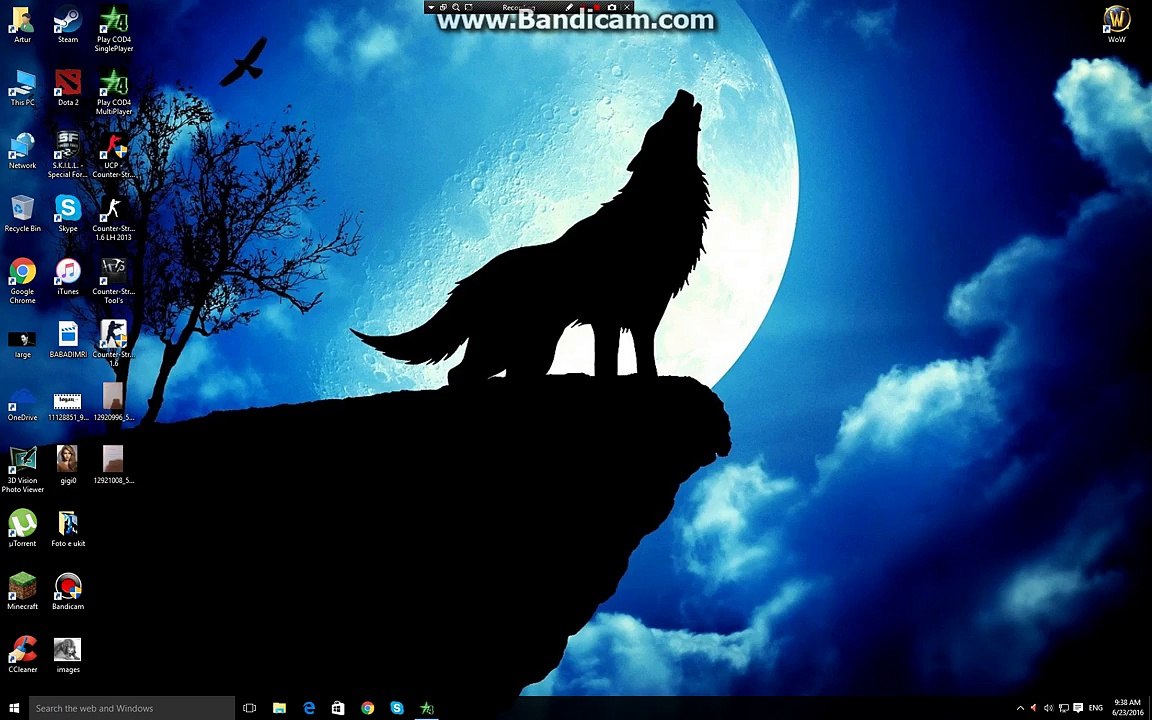Image resolution: width=1152 pixels, height=720 pixels.
Task: Switch to the COD4 taskbar app
Action: 427,708
